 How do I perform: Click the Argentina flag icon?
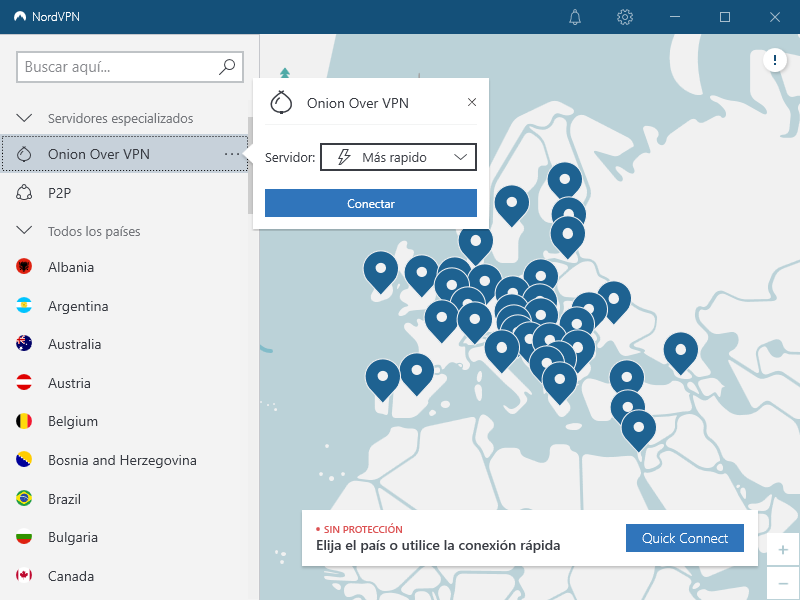click(x=24, y=305)
